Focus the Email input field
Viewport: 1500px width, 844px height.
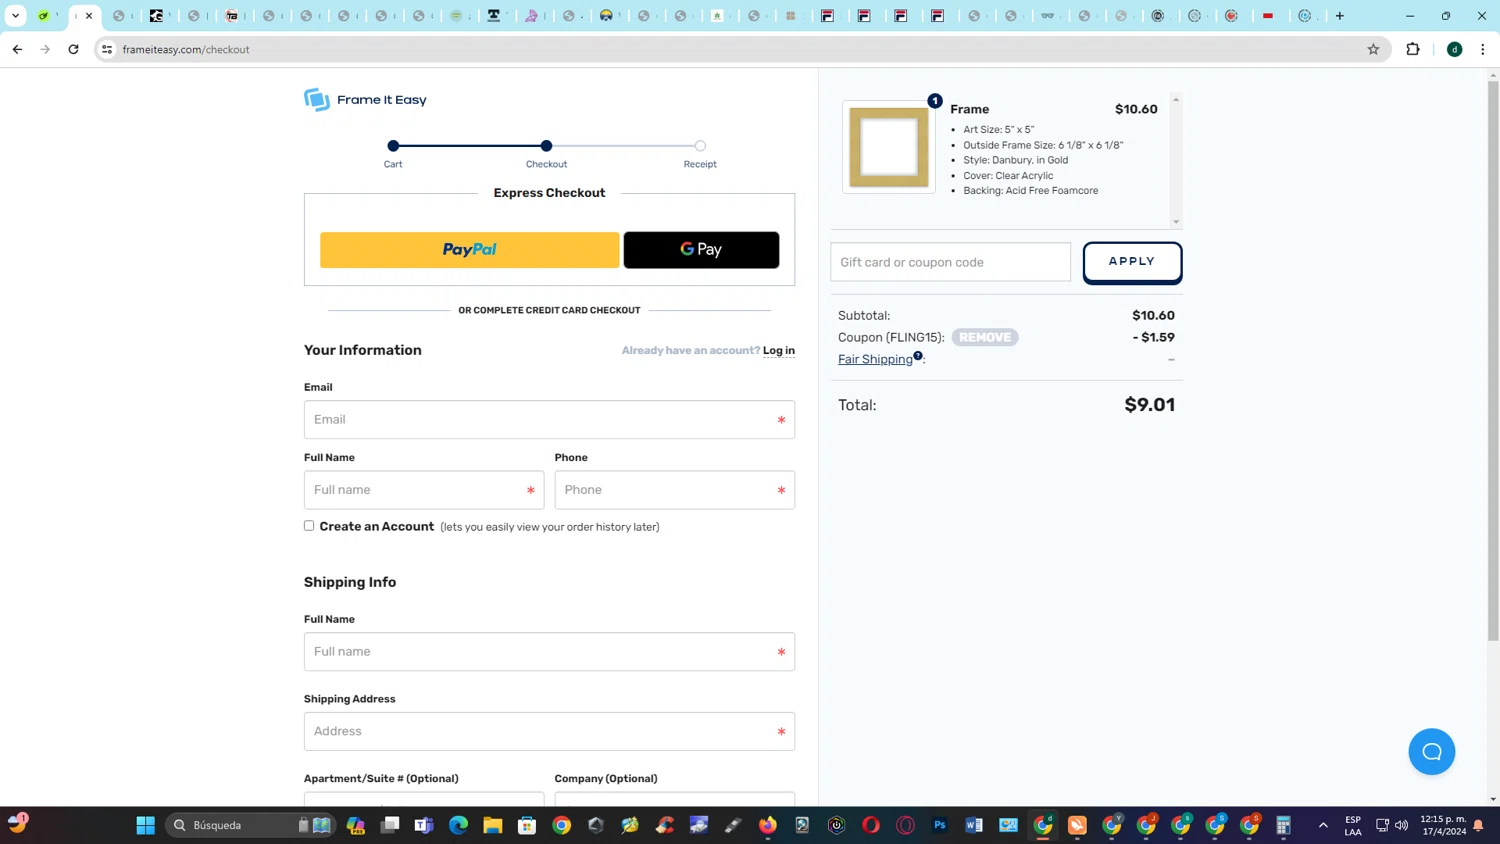pyautogui.click(x=549, y=420)
